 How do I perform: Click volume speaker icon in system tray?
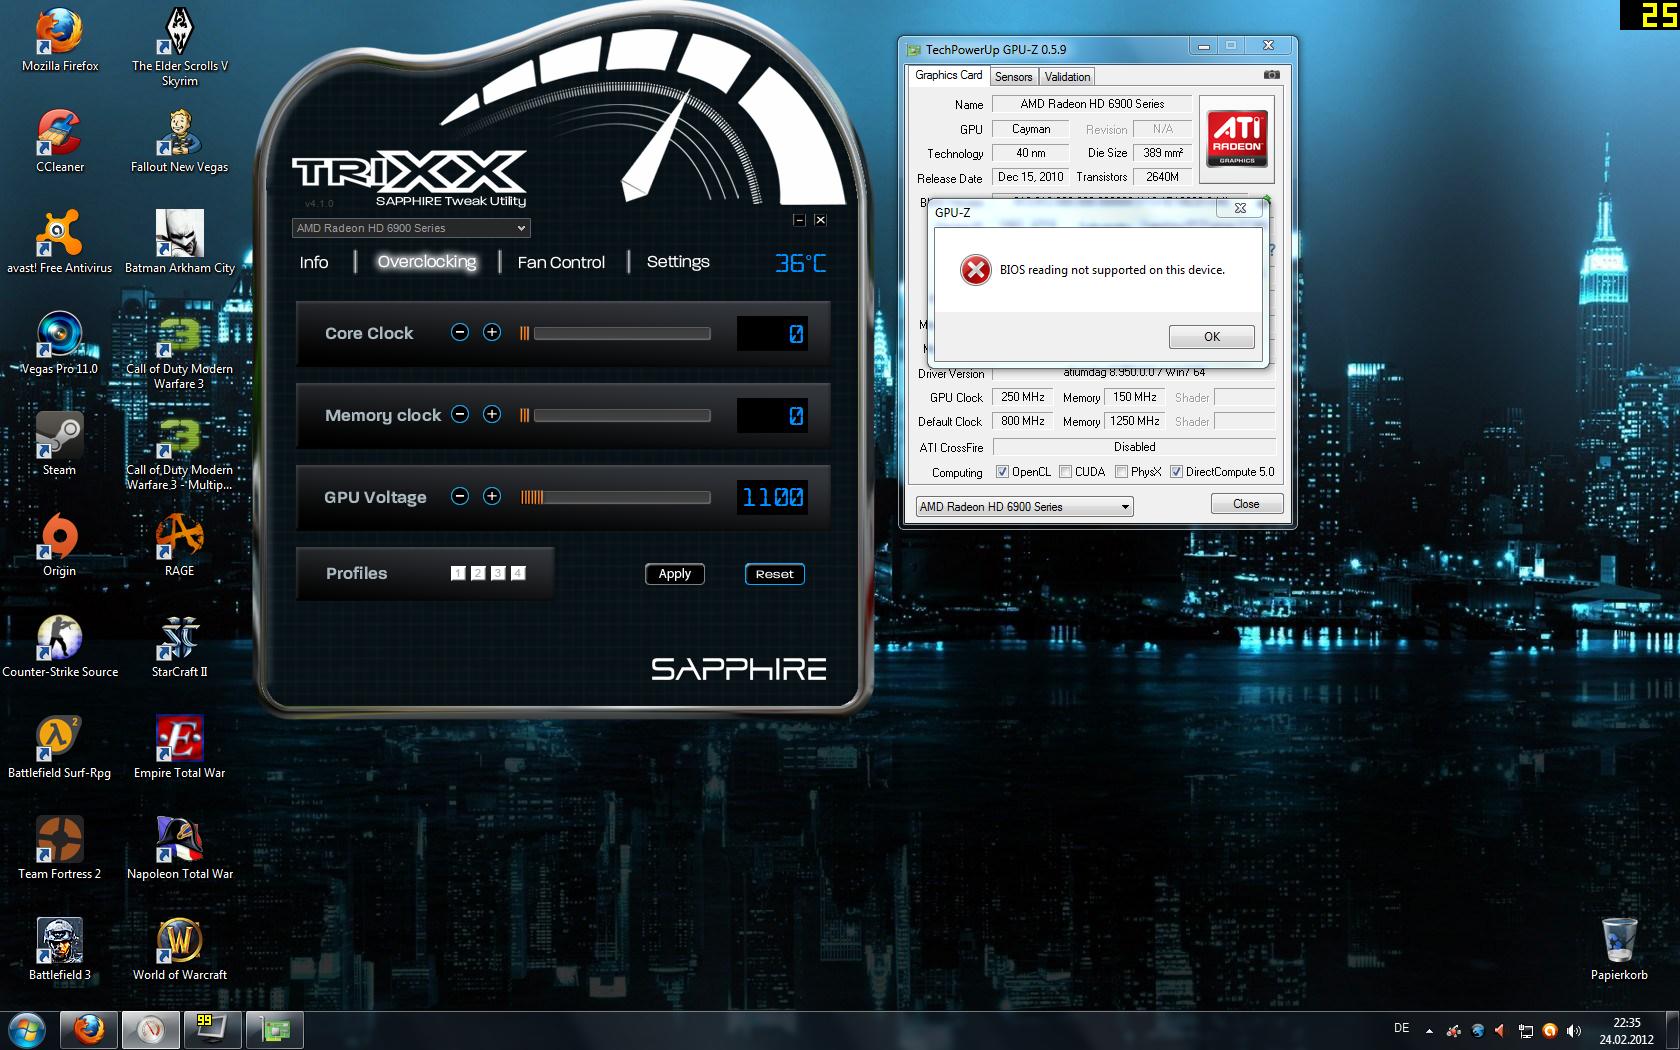pos(1574,1030)
